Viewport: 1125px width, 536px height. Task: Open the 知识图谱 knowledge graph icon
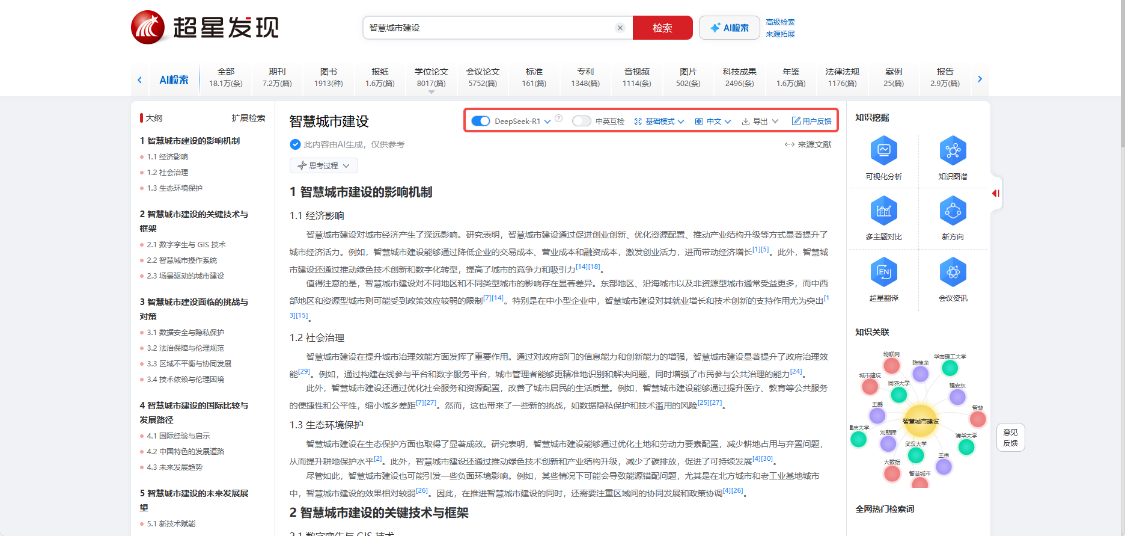coord(952,152)
